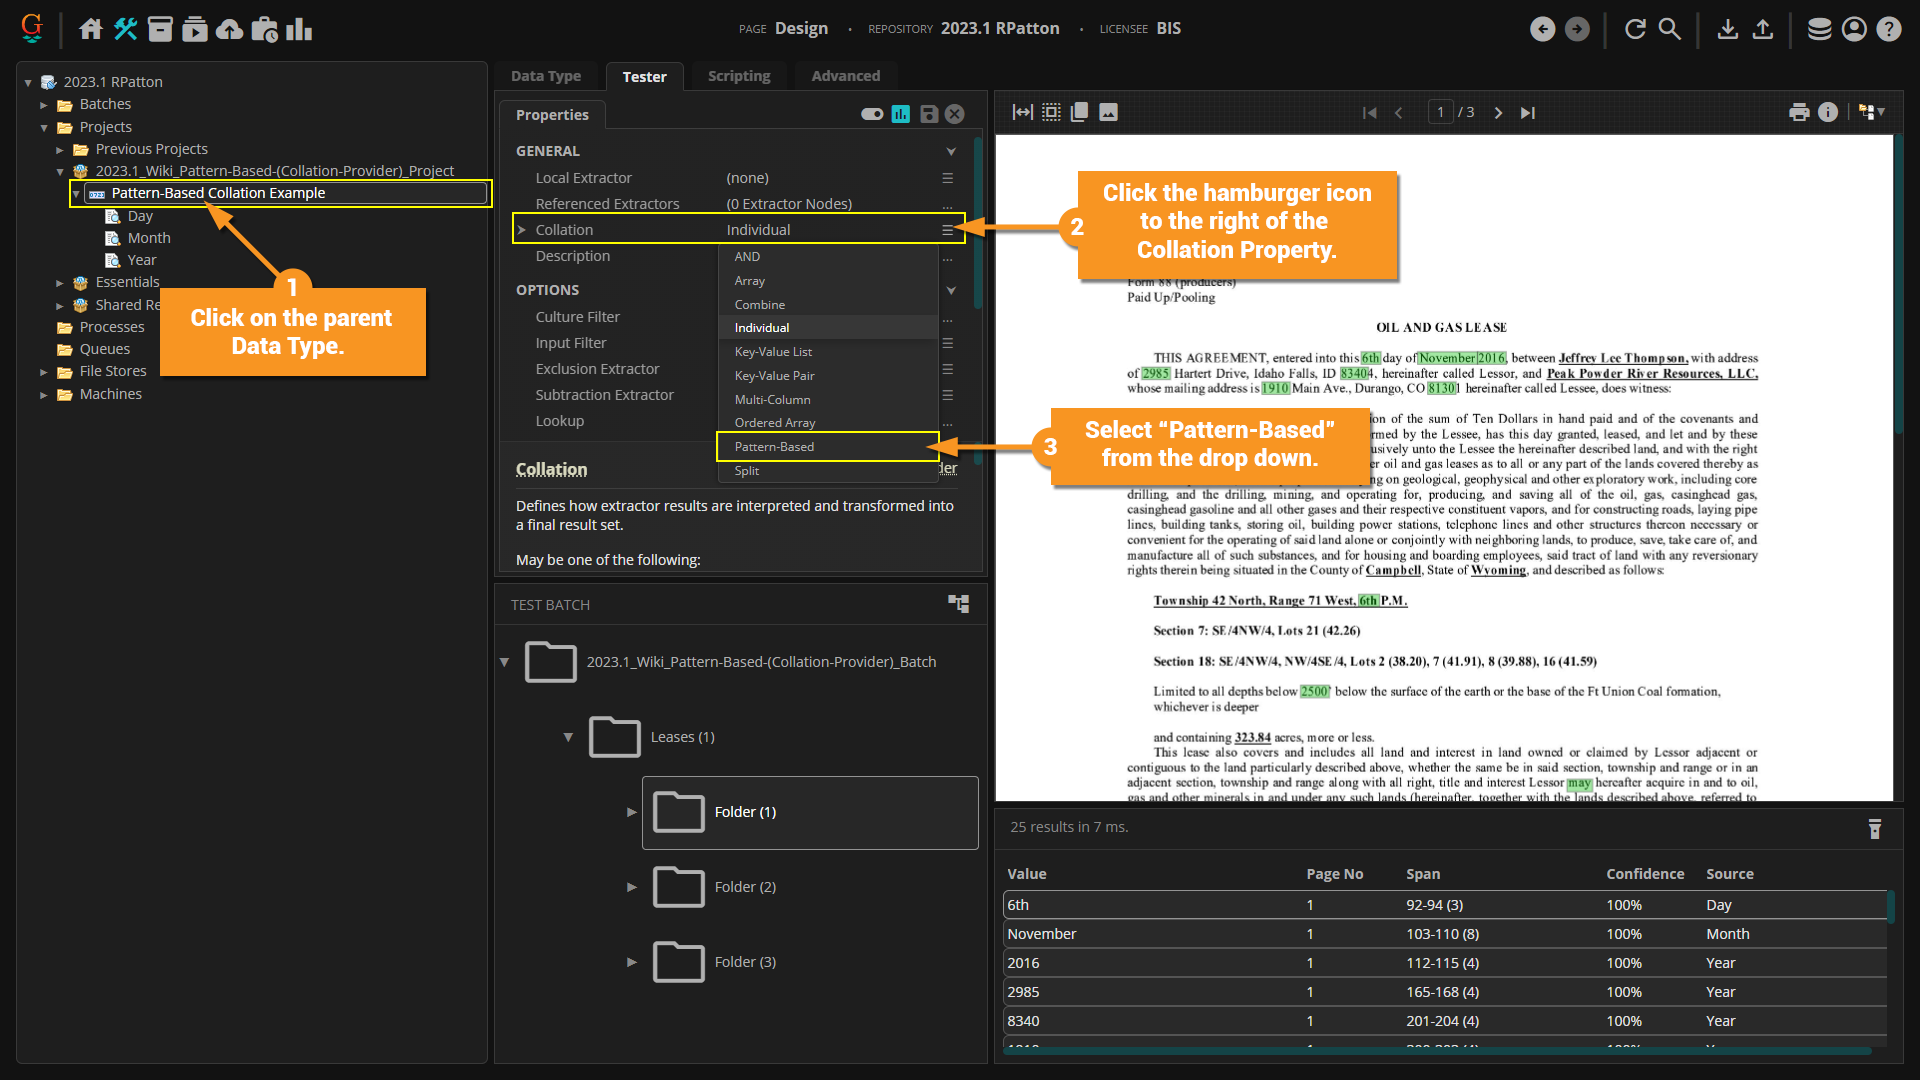Expand the Batches folder in tree

pyautogui.click(x=44, y=104)
